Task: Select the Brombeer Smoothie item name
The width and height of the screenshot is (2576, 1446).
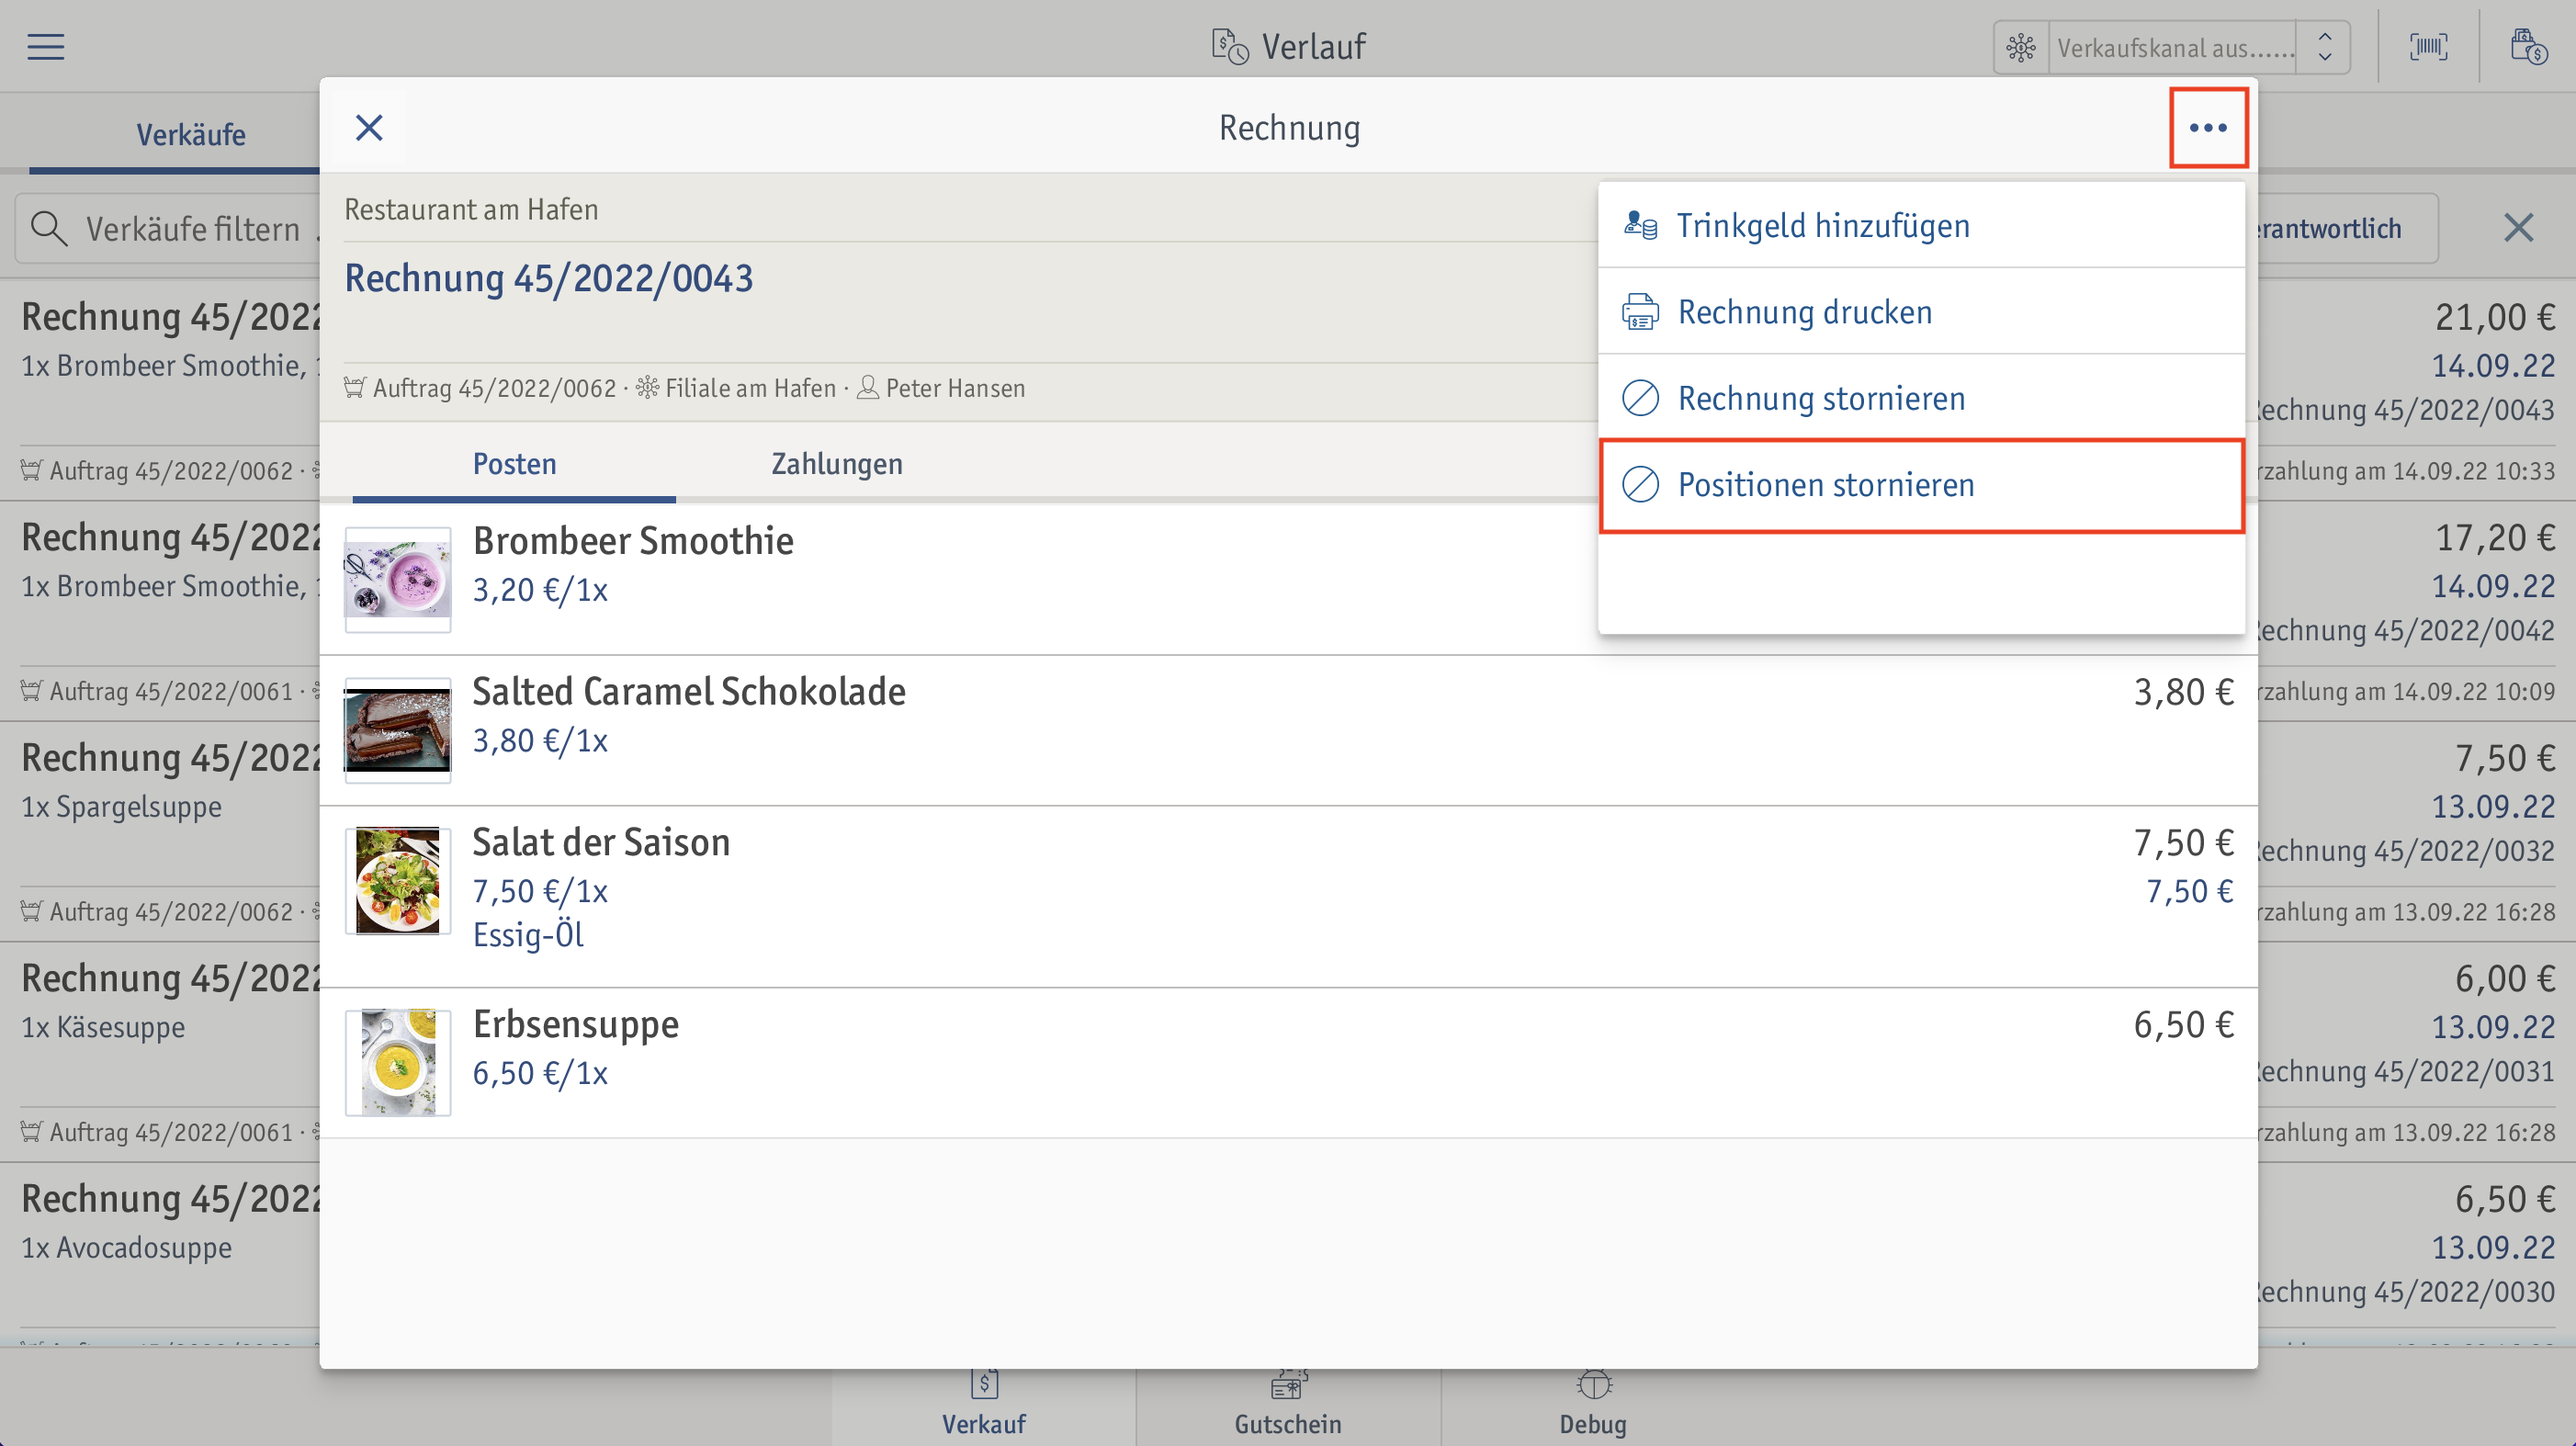Action: (633, 540)
